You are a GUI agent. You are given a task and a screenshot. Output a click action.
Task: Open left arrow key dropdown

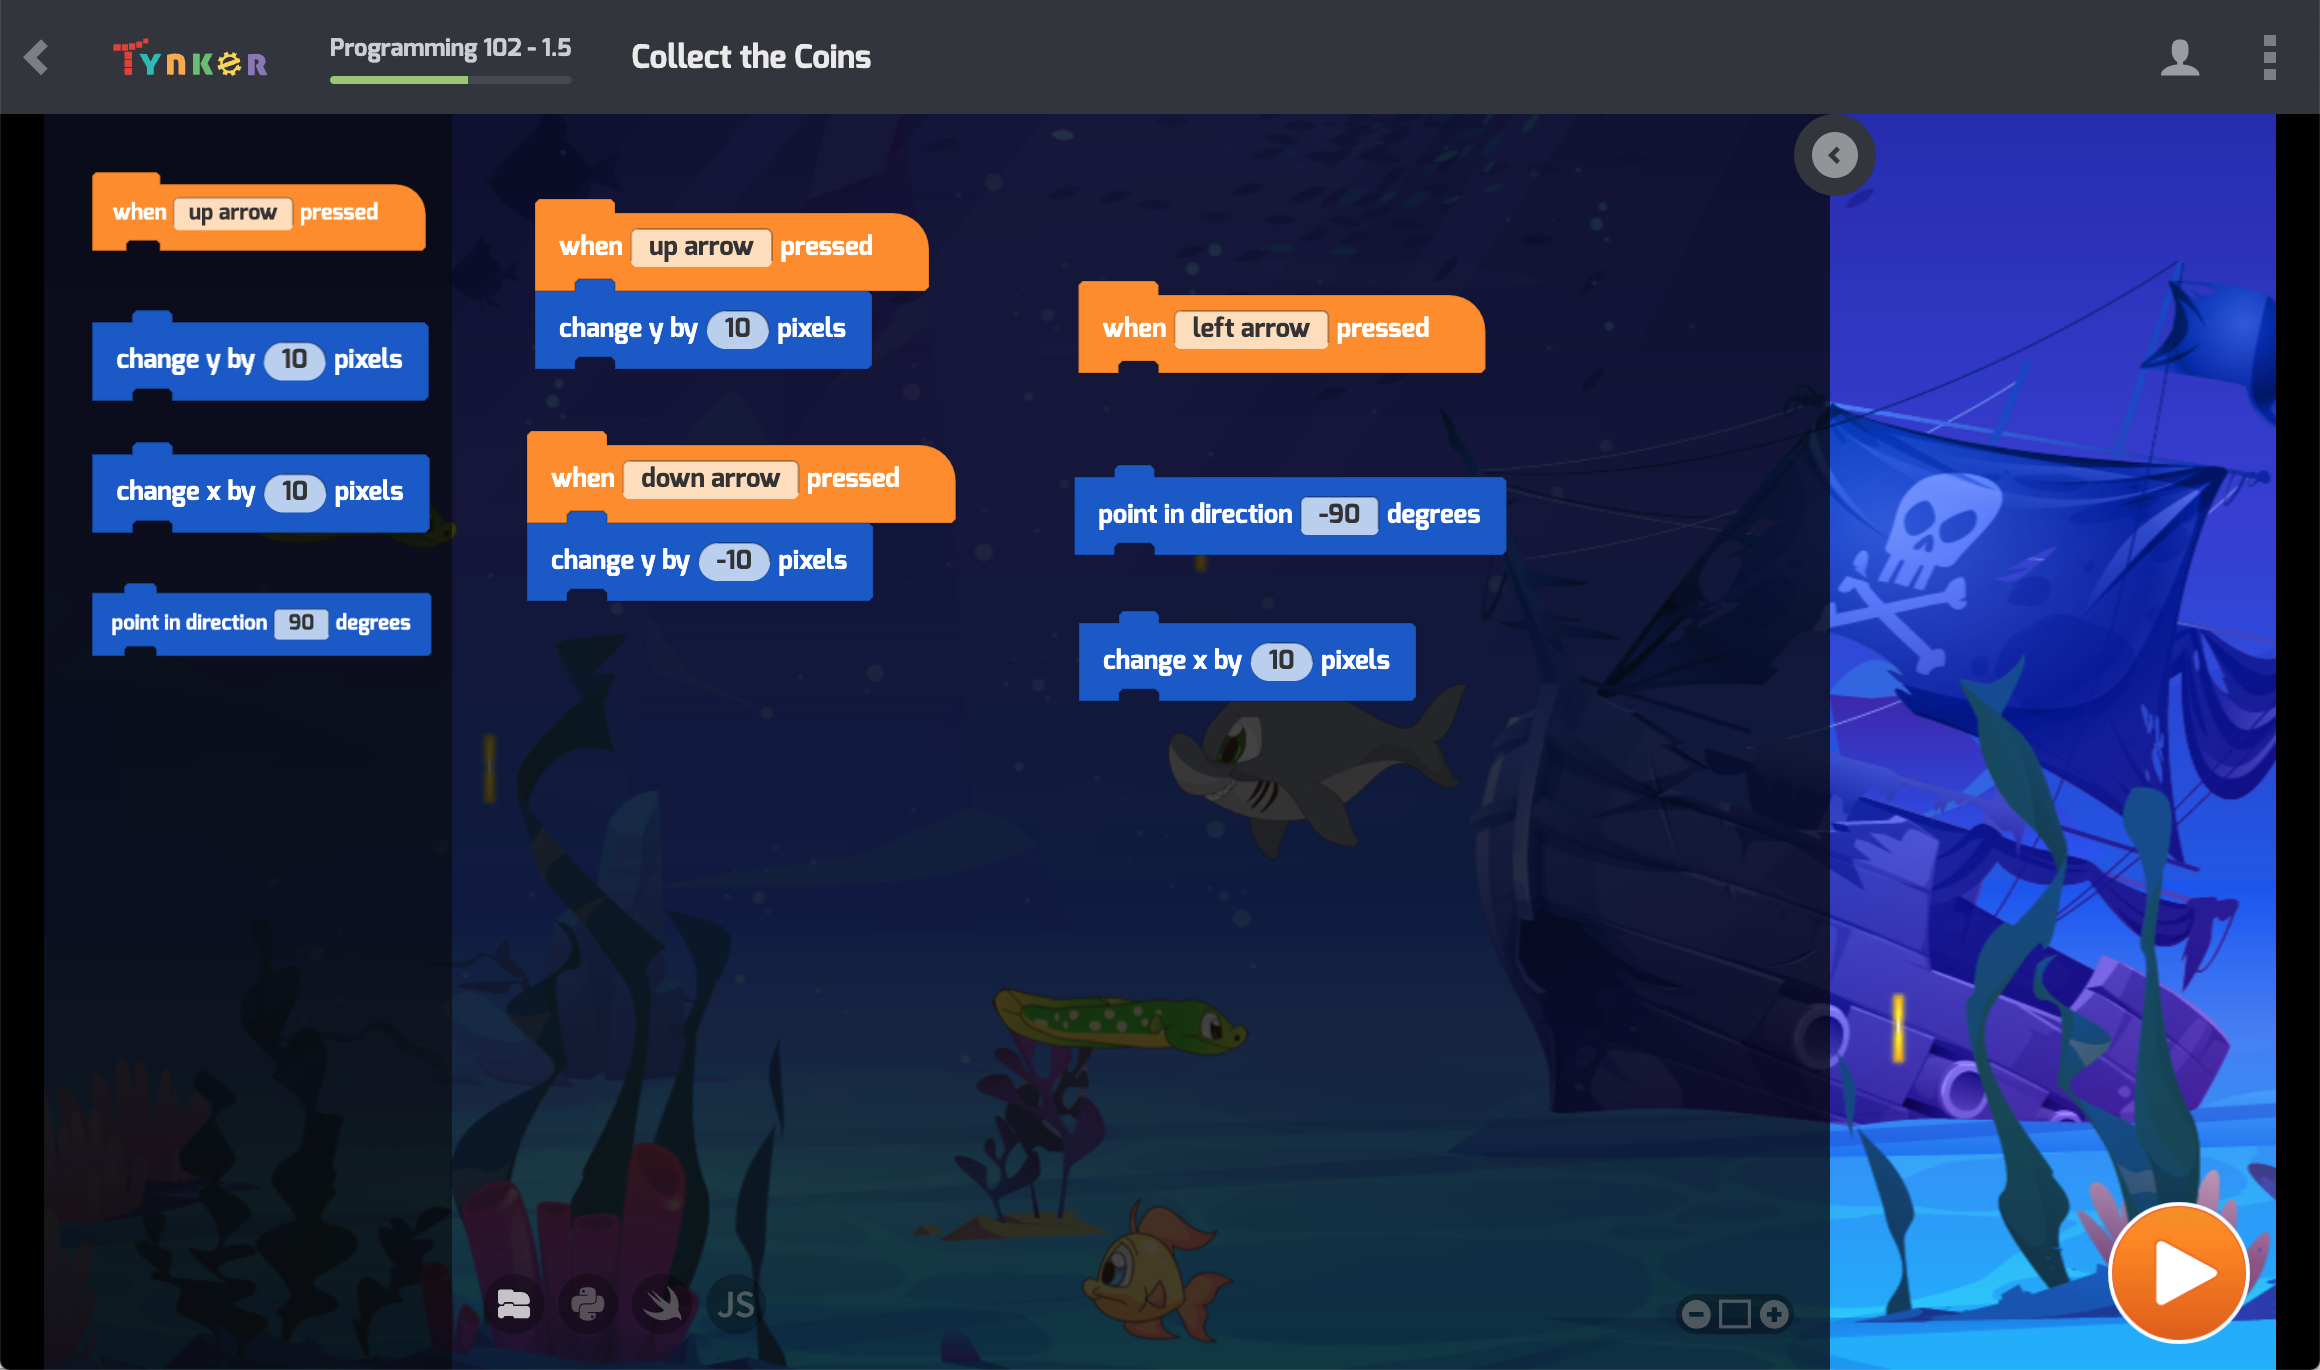coord(1251,329)
